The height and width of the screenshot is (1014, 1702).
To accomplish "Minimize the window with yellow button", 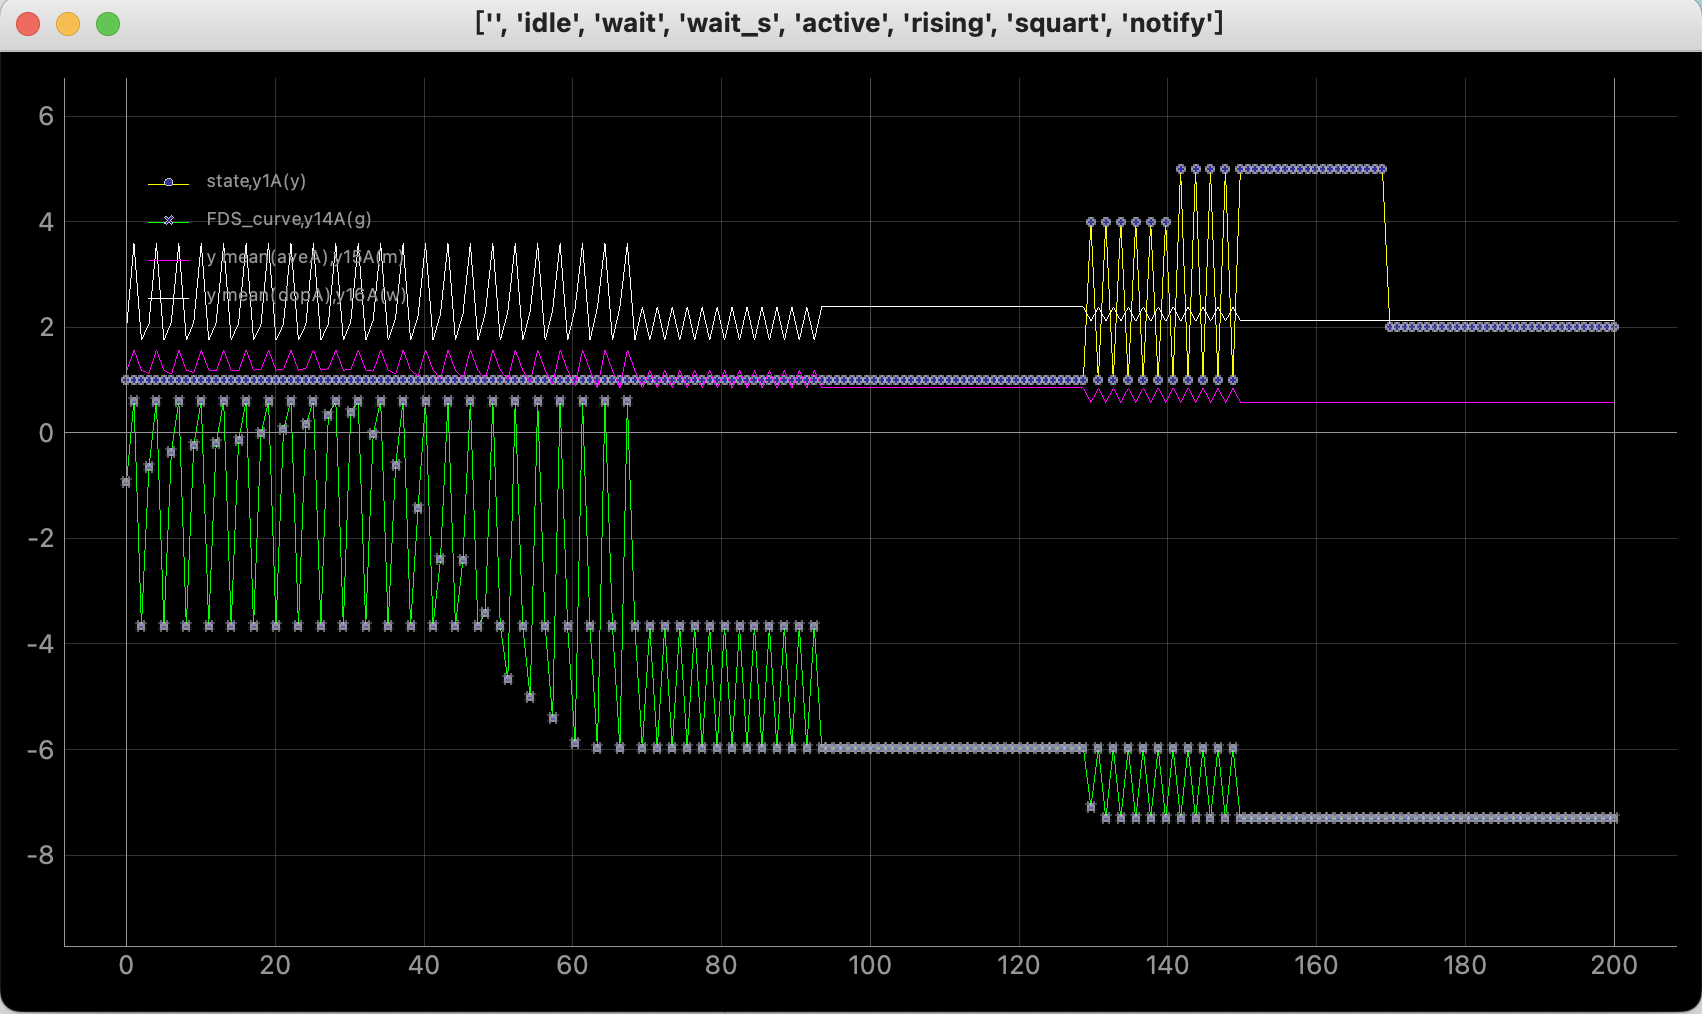I will click(x=68, y=24).
